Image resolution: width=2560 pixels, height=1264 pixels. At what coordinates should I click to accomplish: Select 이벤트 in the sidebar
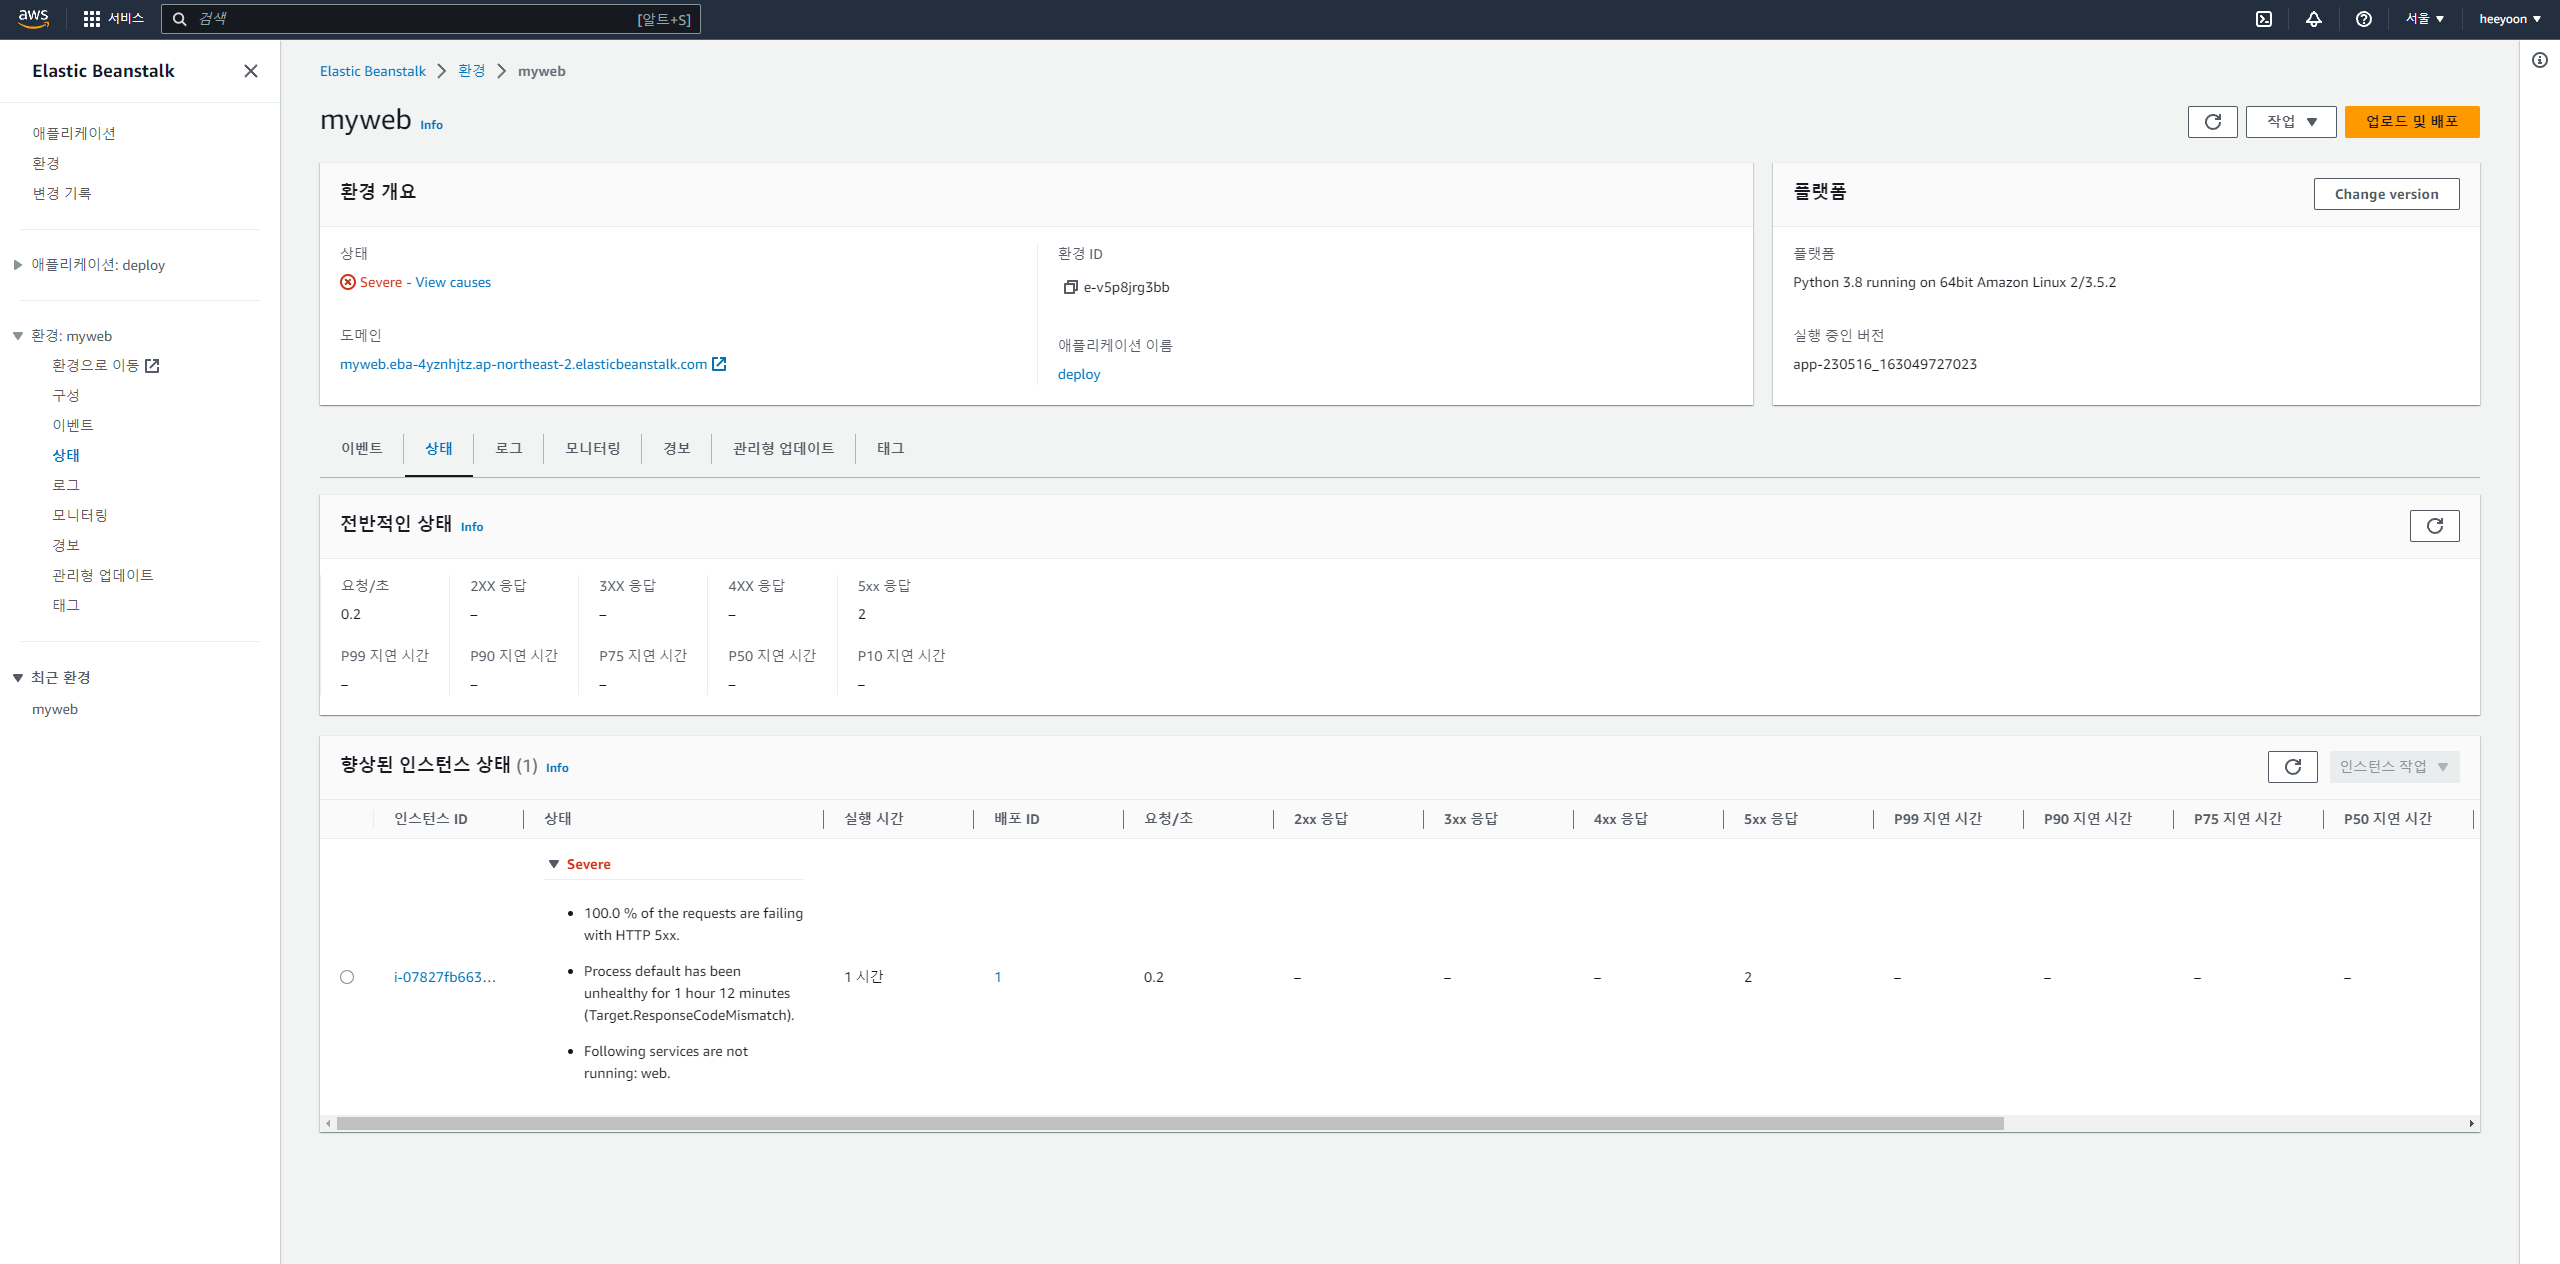point(73,426)
